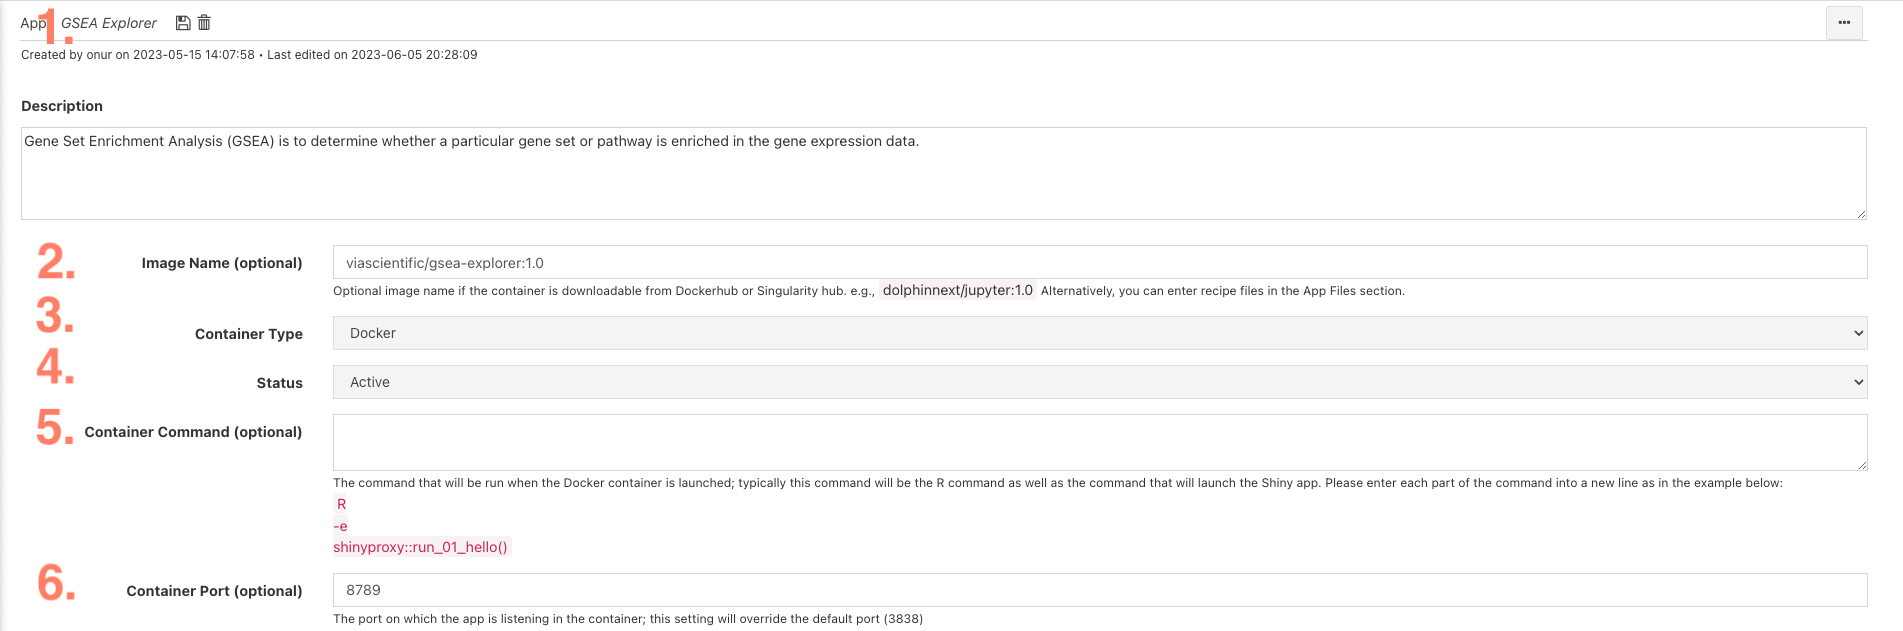Focus the Description text area
The height and width of the screenshot is (631, 1903).
pos(943,173)
